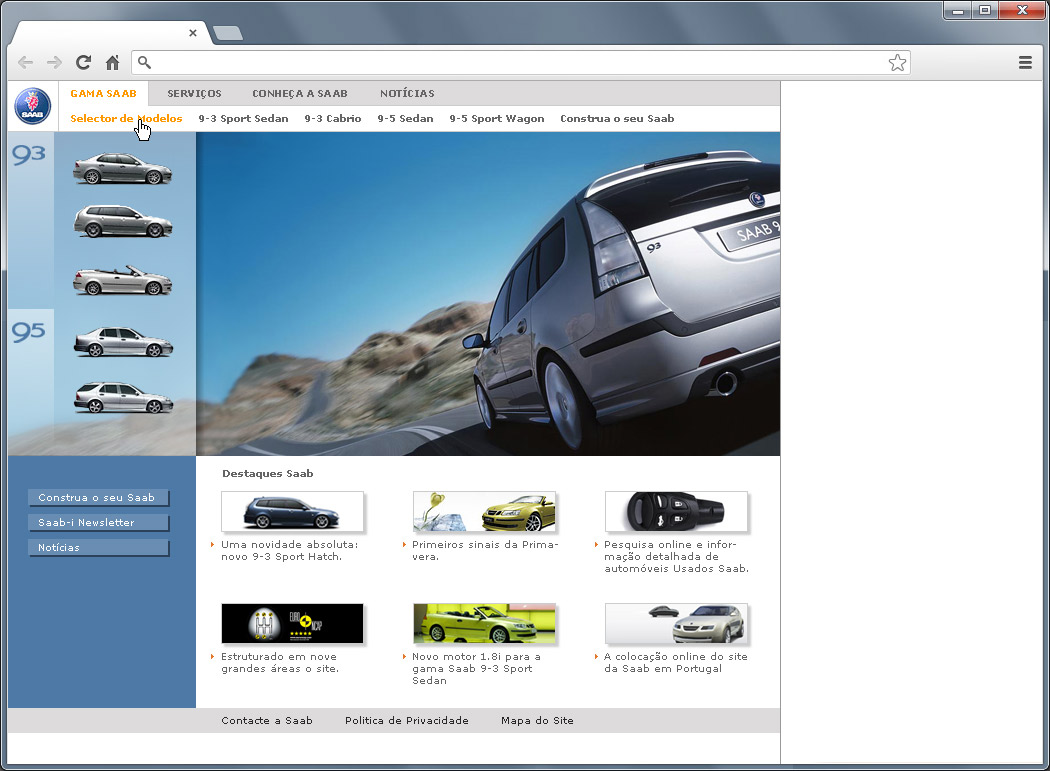Click the search magnifier in the address bar
This screenshot has width=1050, height=771.
[x=144, y=62]
